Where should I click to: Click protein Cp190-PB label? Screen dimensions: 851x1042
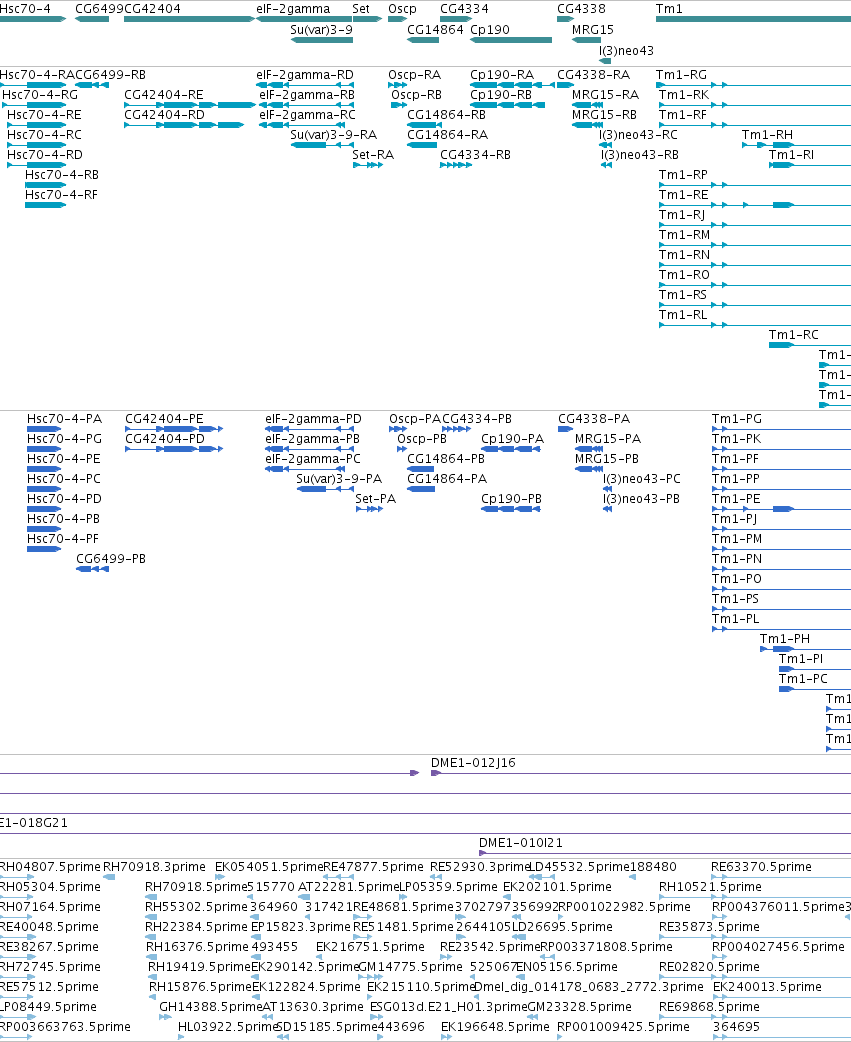[512, 498]
